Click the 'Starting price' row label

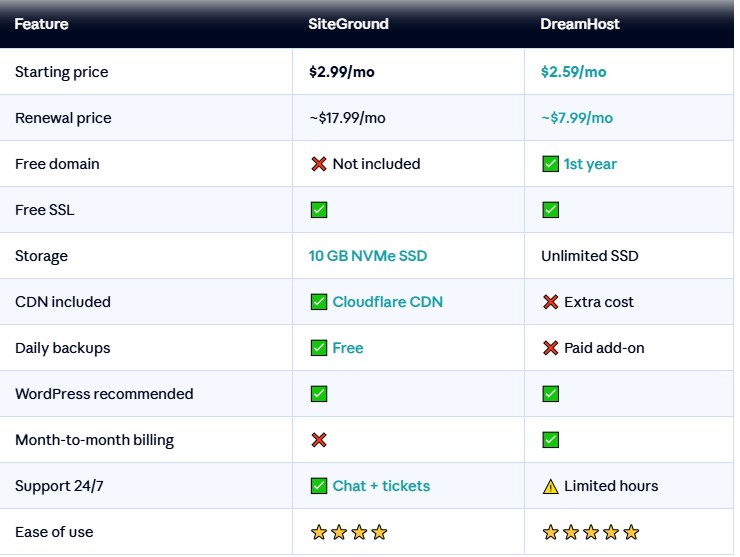click(62, 72)
